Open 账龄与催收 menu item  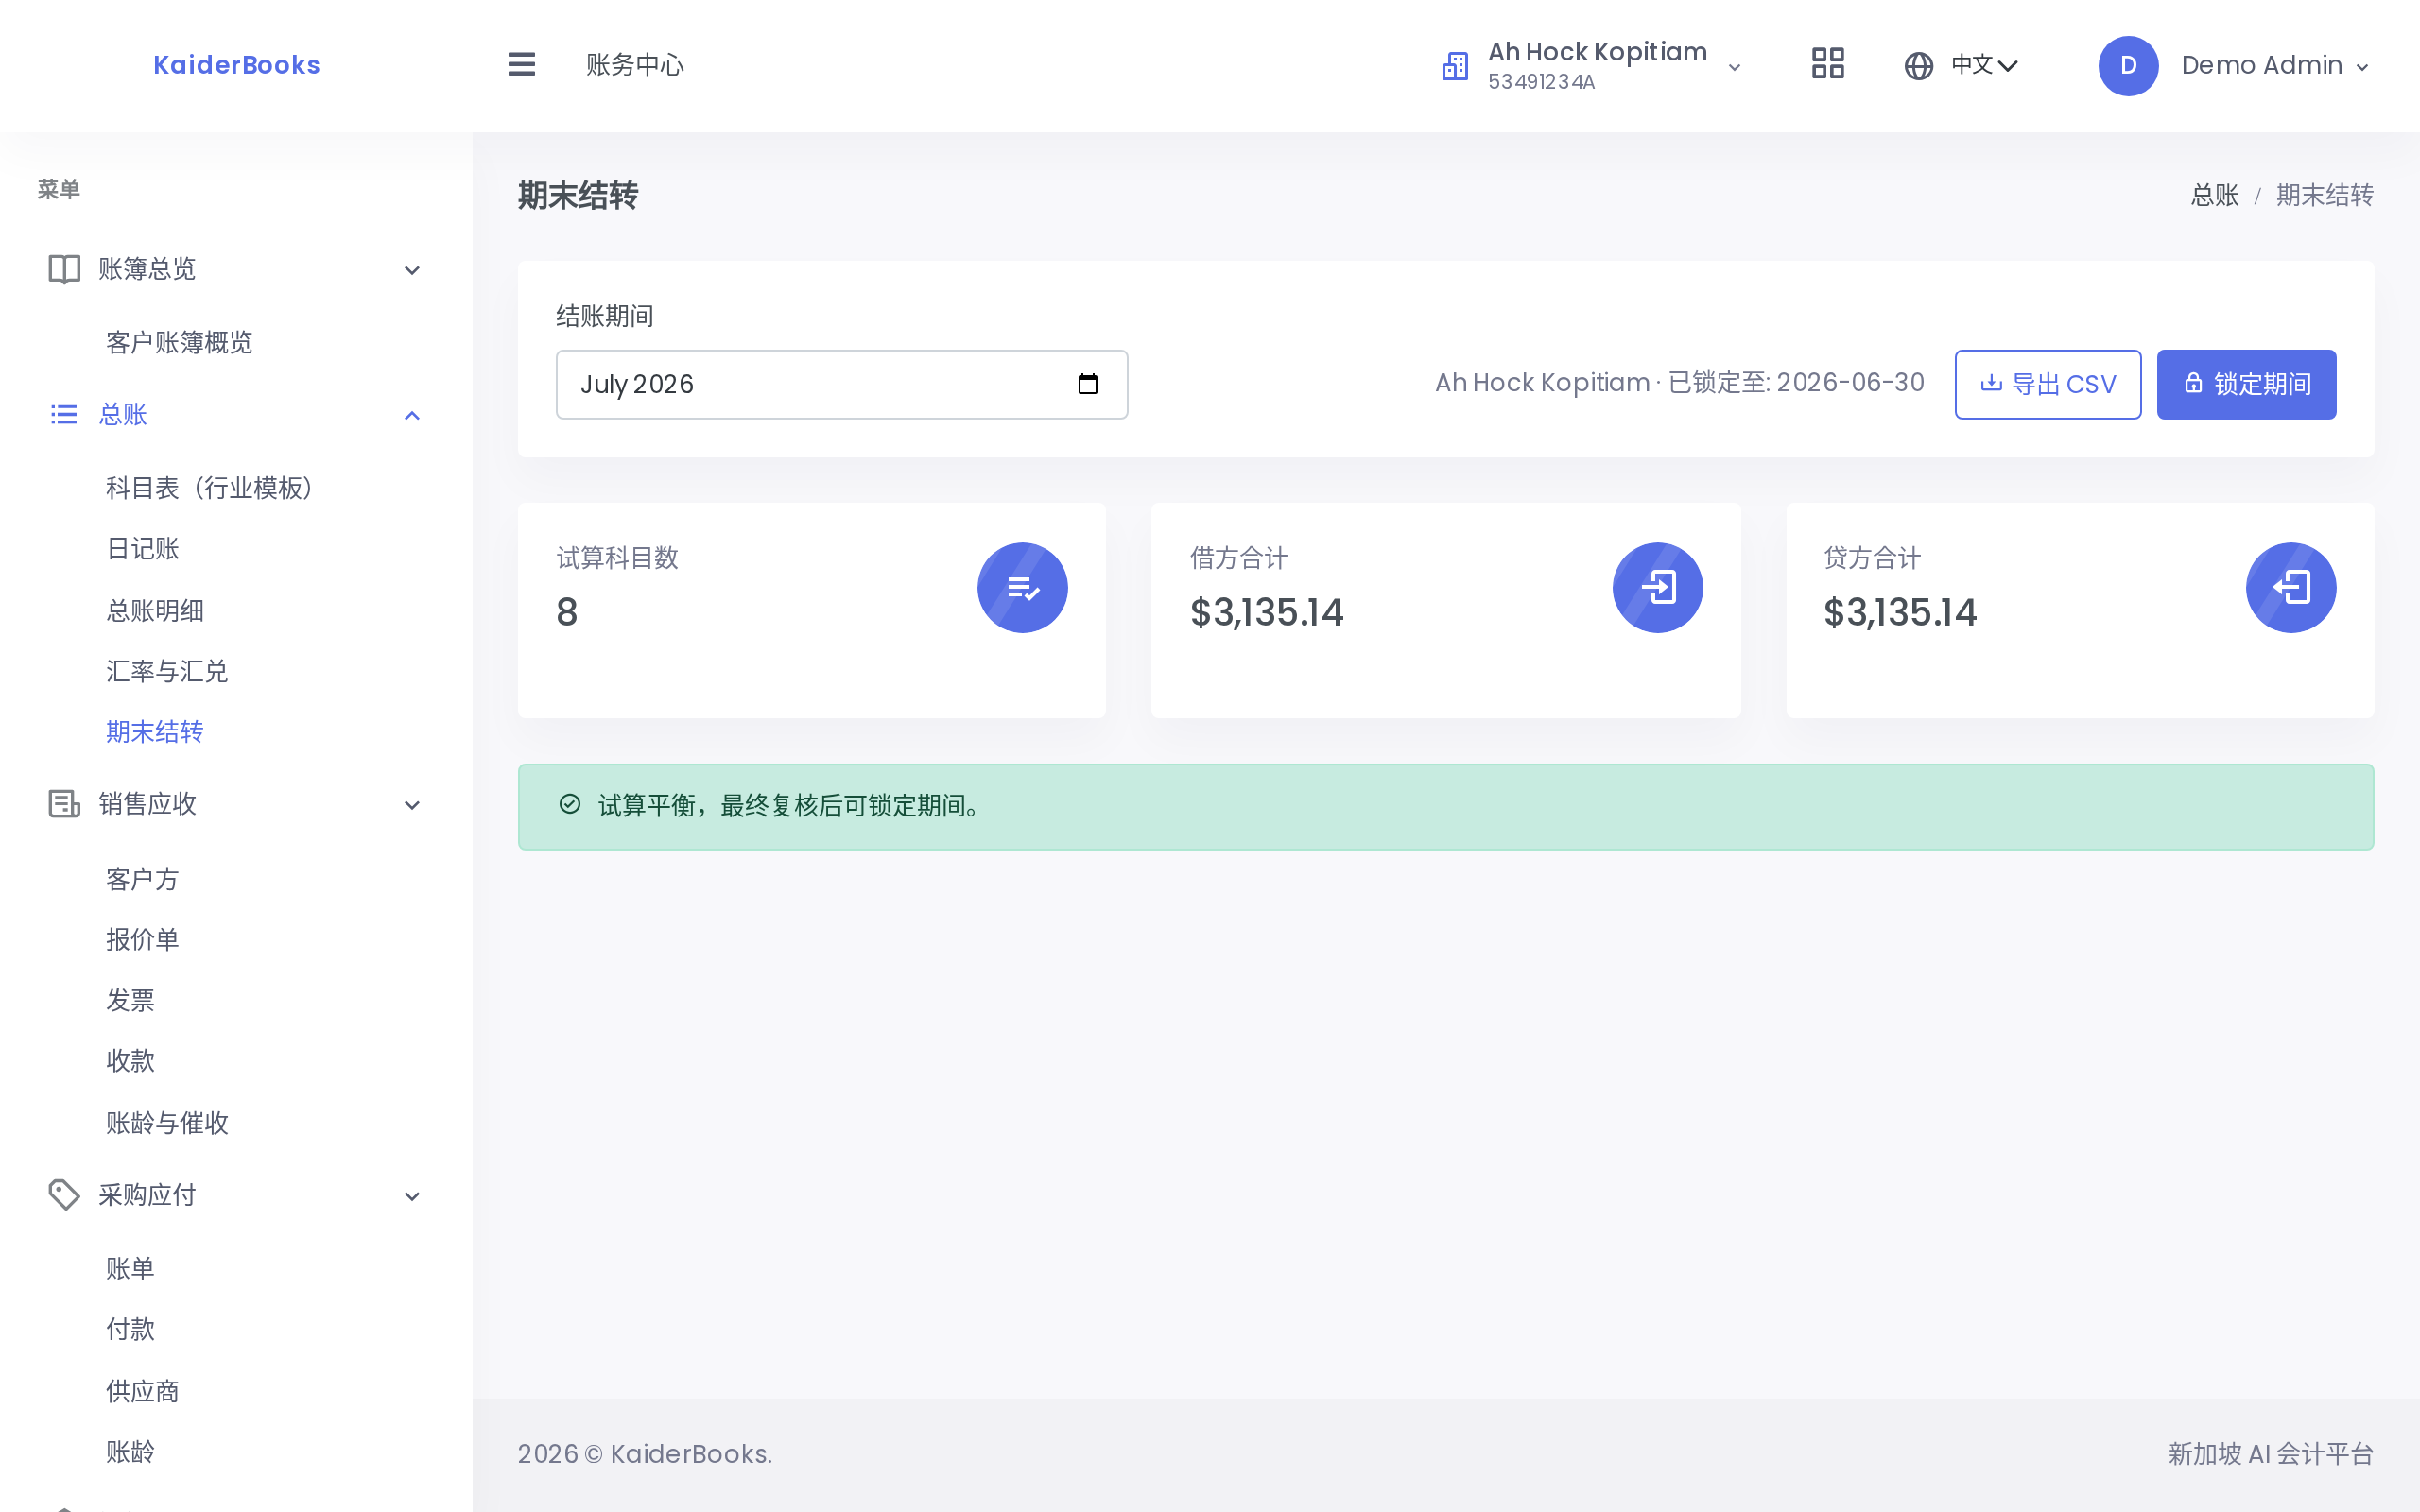point(167,1123)
